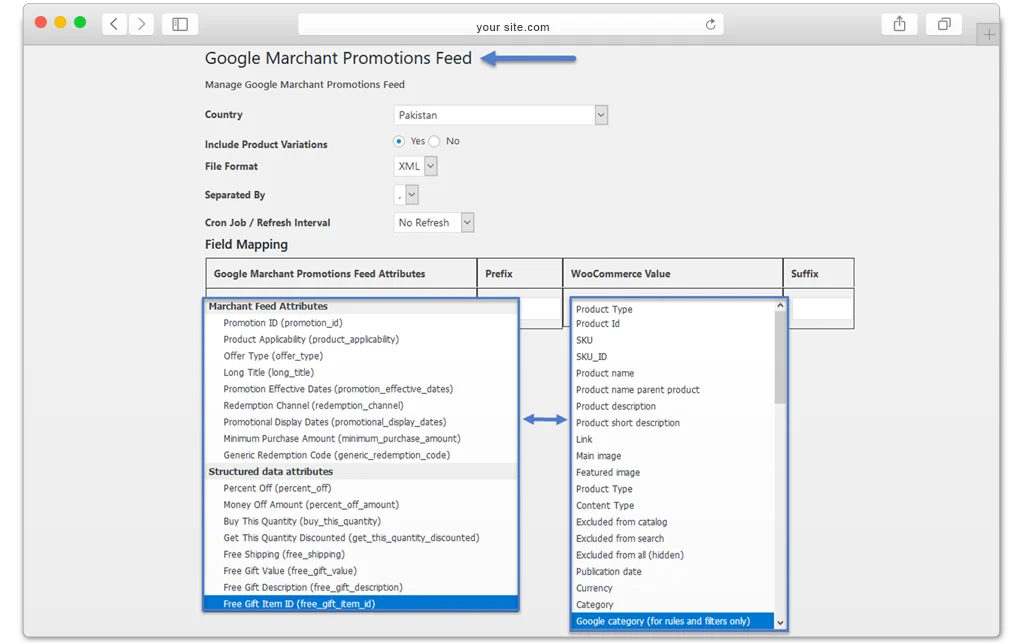Go forward with the browser forward arrow
Viewport: 1024px width, 643px height.
point(141,24)
